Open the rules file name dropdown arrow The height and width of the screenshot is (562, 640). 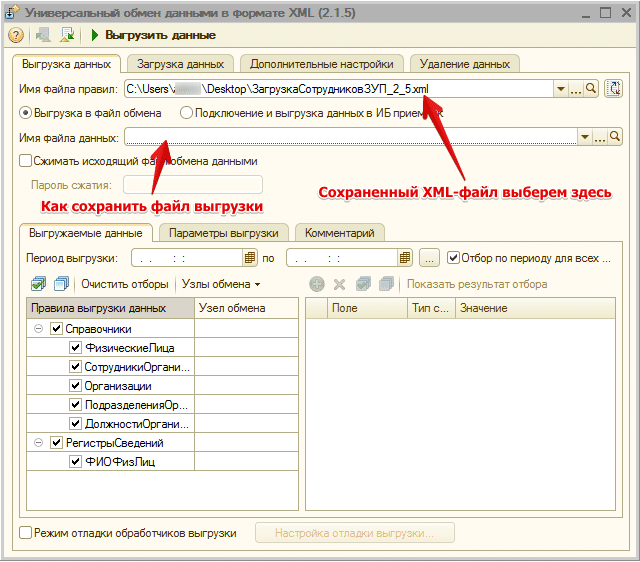tap(562, 89)
